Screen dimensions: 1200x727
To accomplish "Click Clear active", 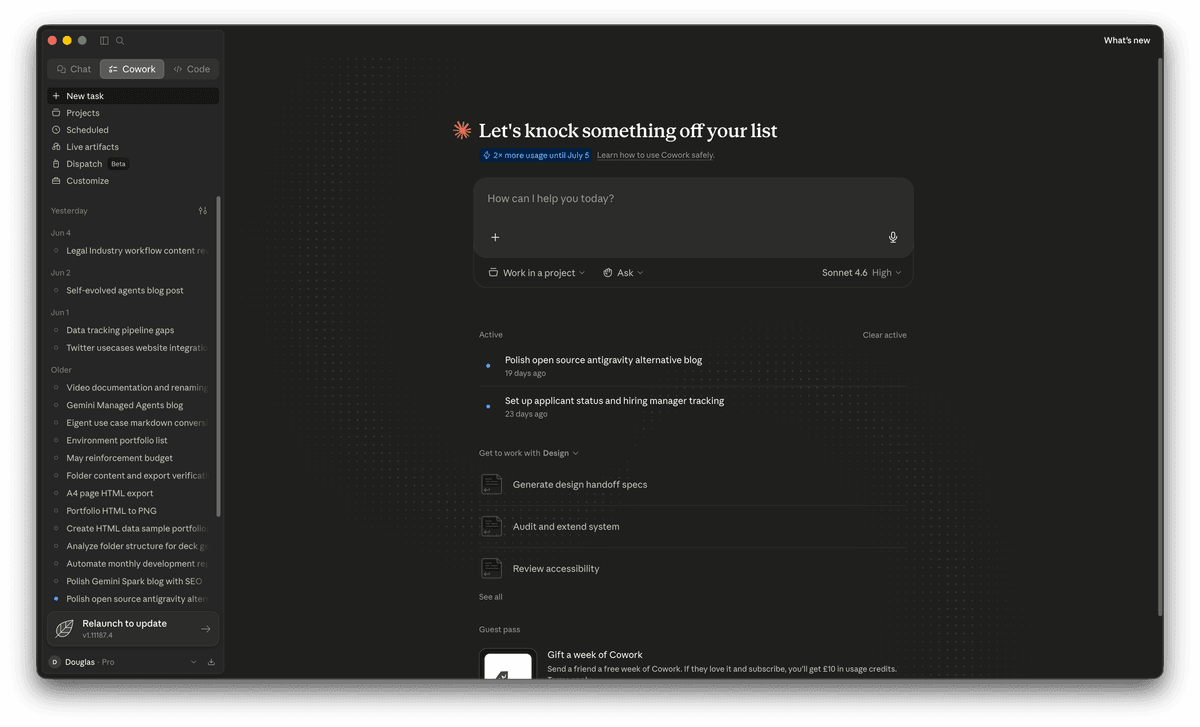I will pos(885,335).
